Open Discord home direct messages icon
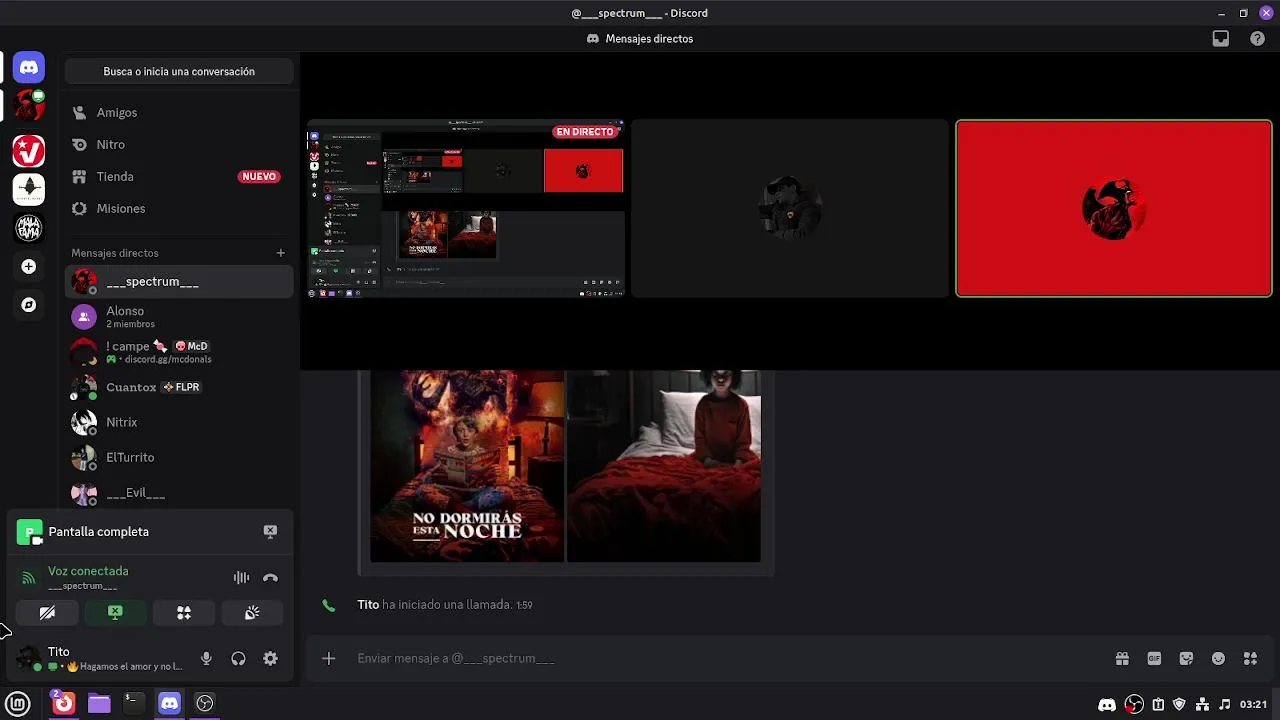 [x=29, y=68]
